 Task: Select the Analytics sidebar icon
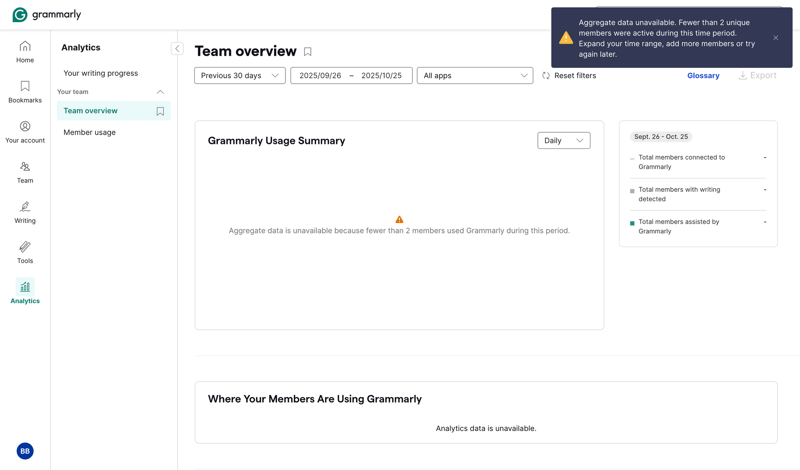25,287
